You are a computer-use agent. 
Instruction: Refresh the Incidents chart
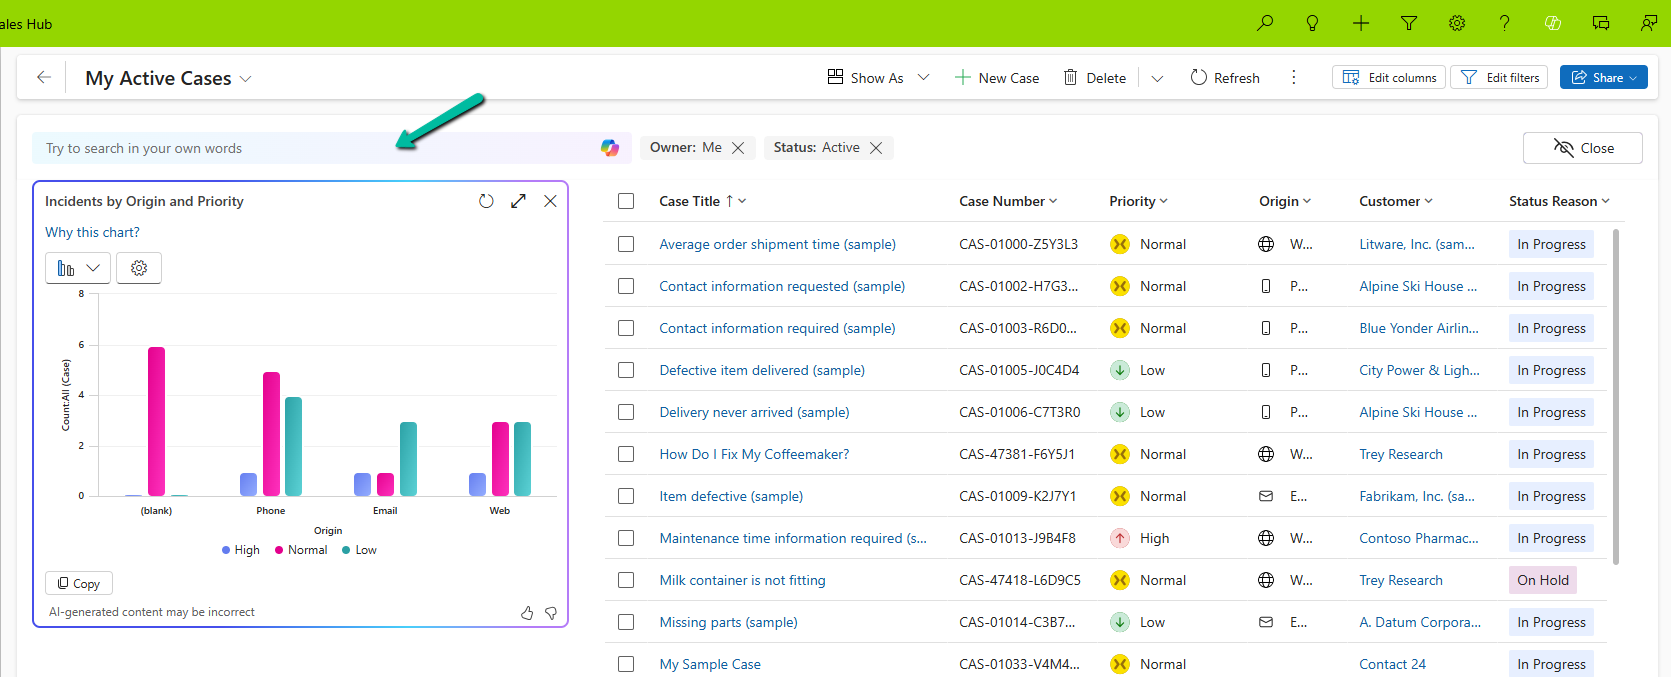pyautogui.click(x=486, y=201)
